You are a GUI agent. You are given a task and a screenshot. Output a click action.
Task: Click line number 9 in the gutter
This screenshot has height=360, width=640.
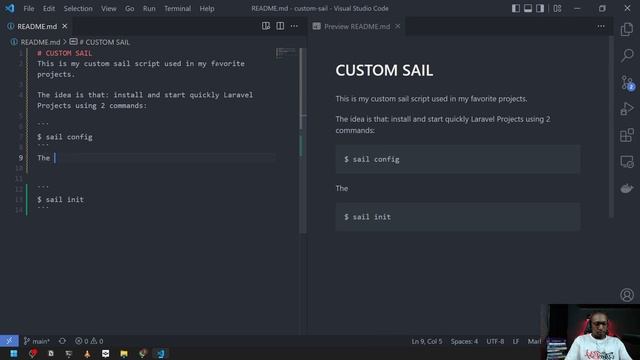[x=20, y=158]
